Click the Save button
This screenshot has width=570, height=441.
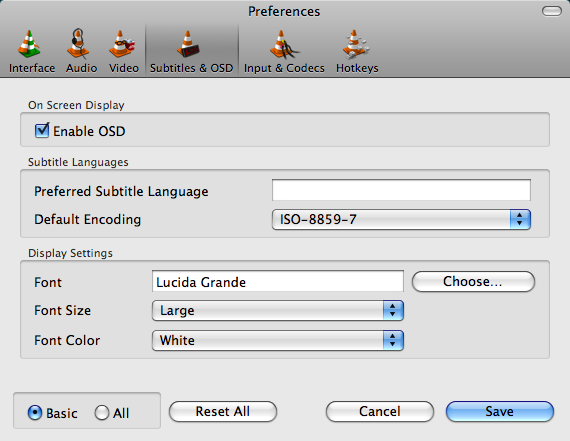coord(500,412)
